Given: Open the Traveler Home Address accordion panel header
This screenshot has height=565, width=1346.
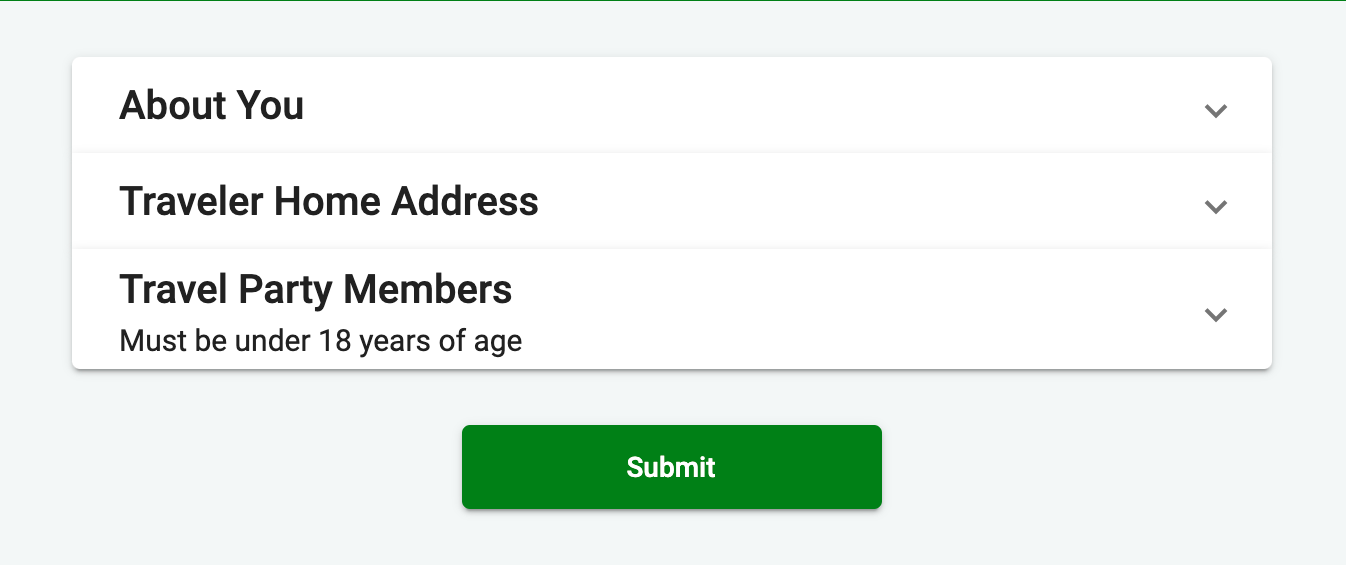Looking at the screenshot, I should [x=671, y=202].
